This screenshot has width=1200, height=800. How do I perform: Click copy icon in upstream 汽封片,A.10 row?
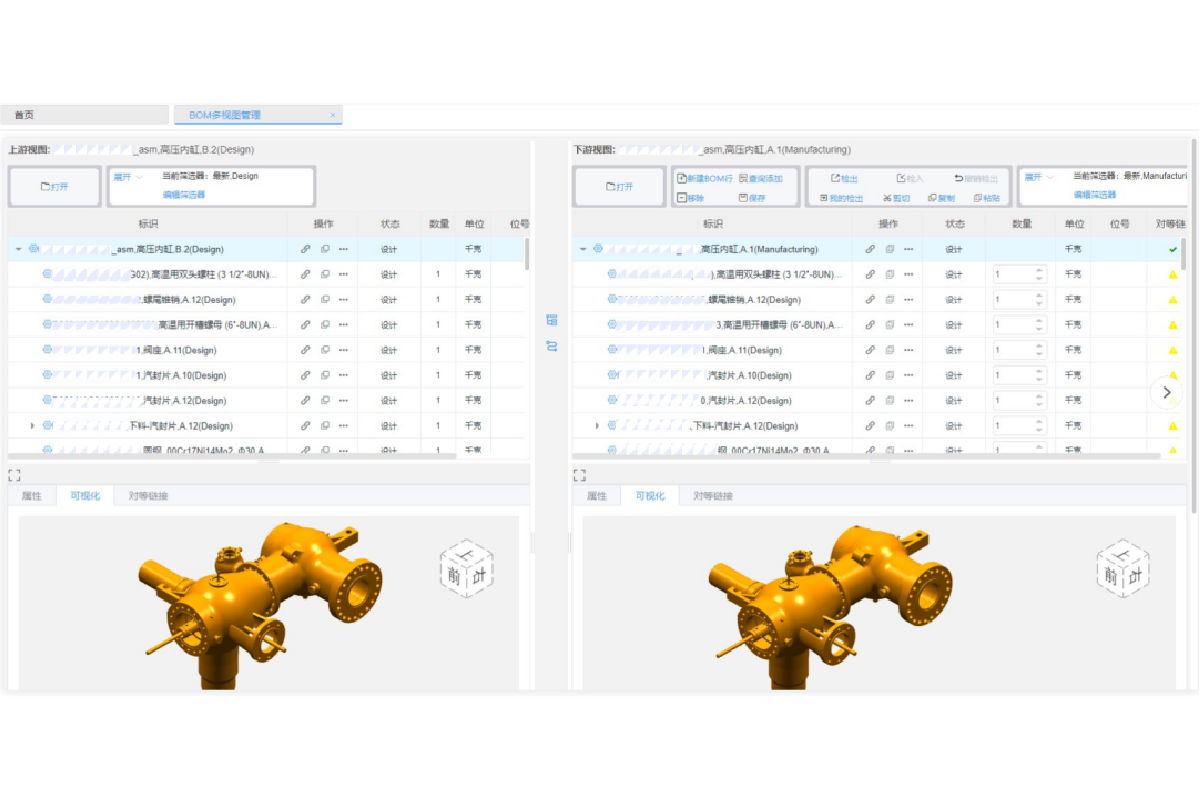coord(325,375)
